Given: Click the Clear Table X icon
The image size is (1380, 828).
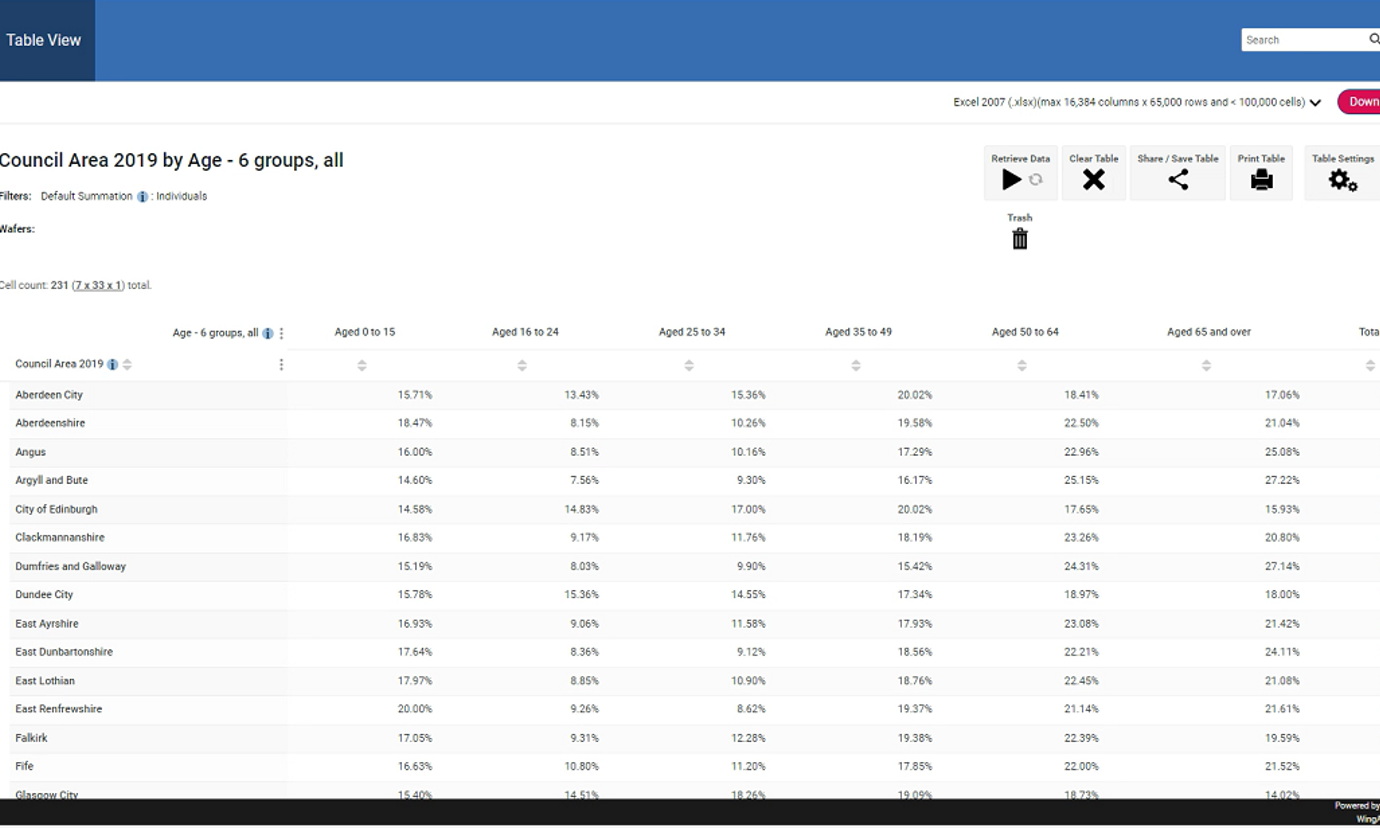Looking at the screenshot, I should 1094,180.
